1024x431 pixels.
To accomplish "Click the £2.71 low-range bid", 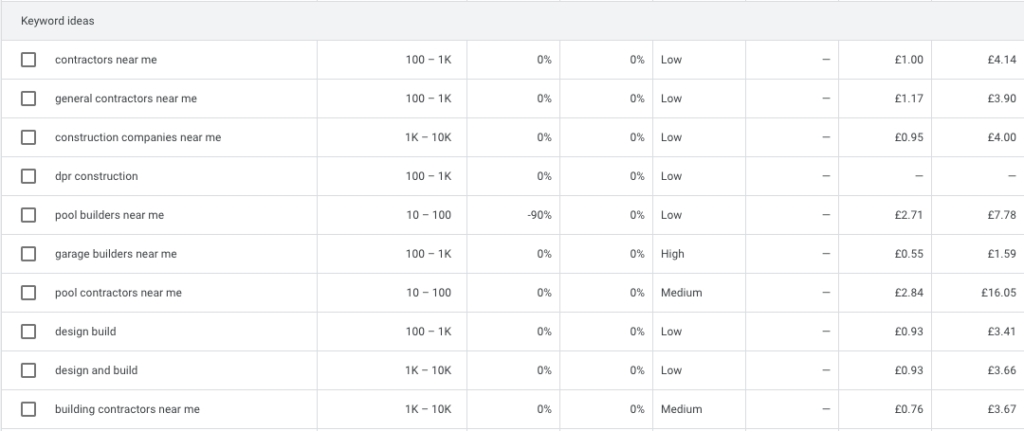I will [908, 215].
